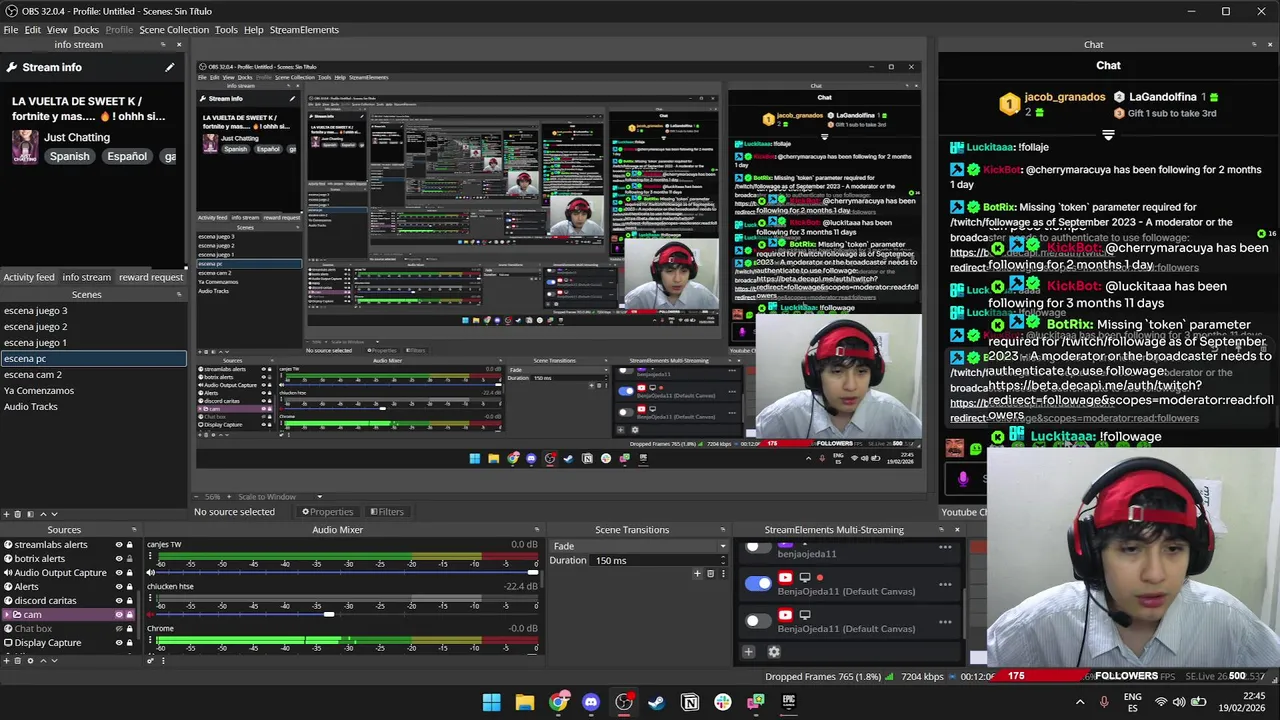Open scene filters icon in Scenes toolbar
The width and height of the screenshot is (1280, 720).
[x=30, y=514]
